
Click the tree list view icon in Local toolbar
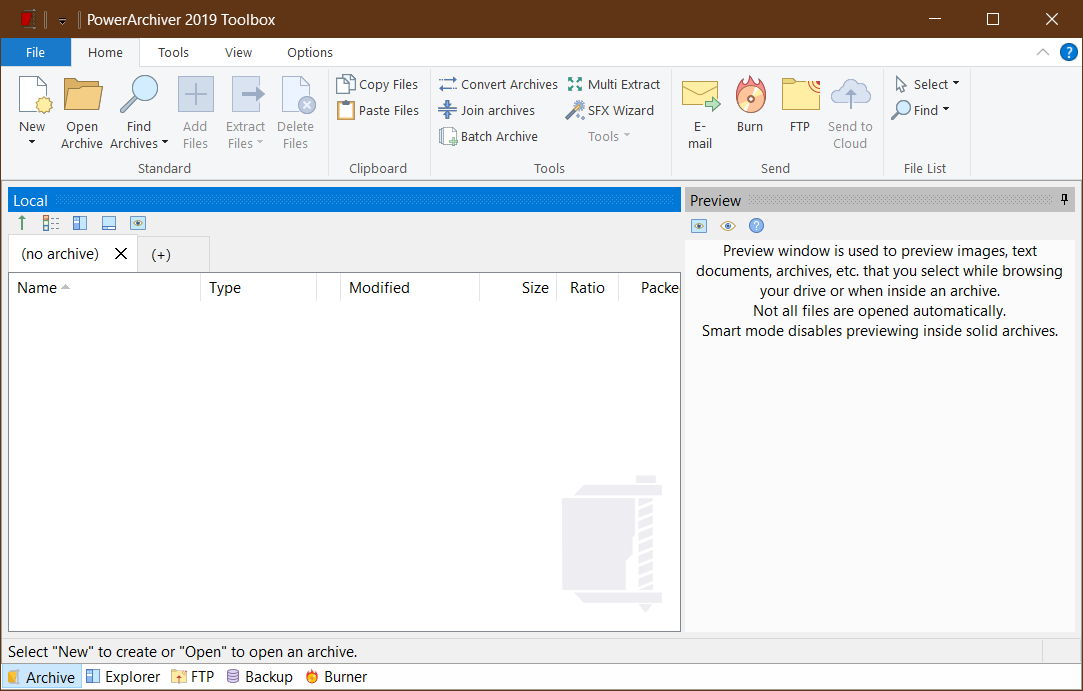[51, 223]
